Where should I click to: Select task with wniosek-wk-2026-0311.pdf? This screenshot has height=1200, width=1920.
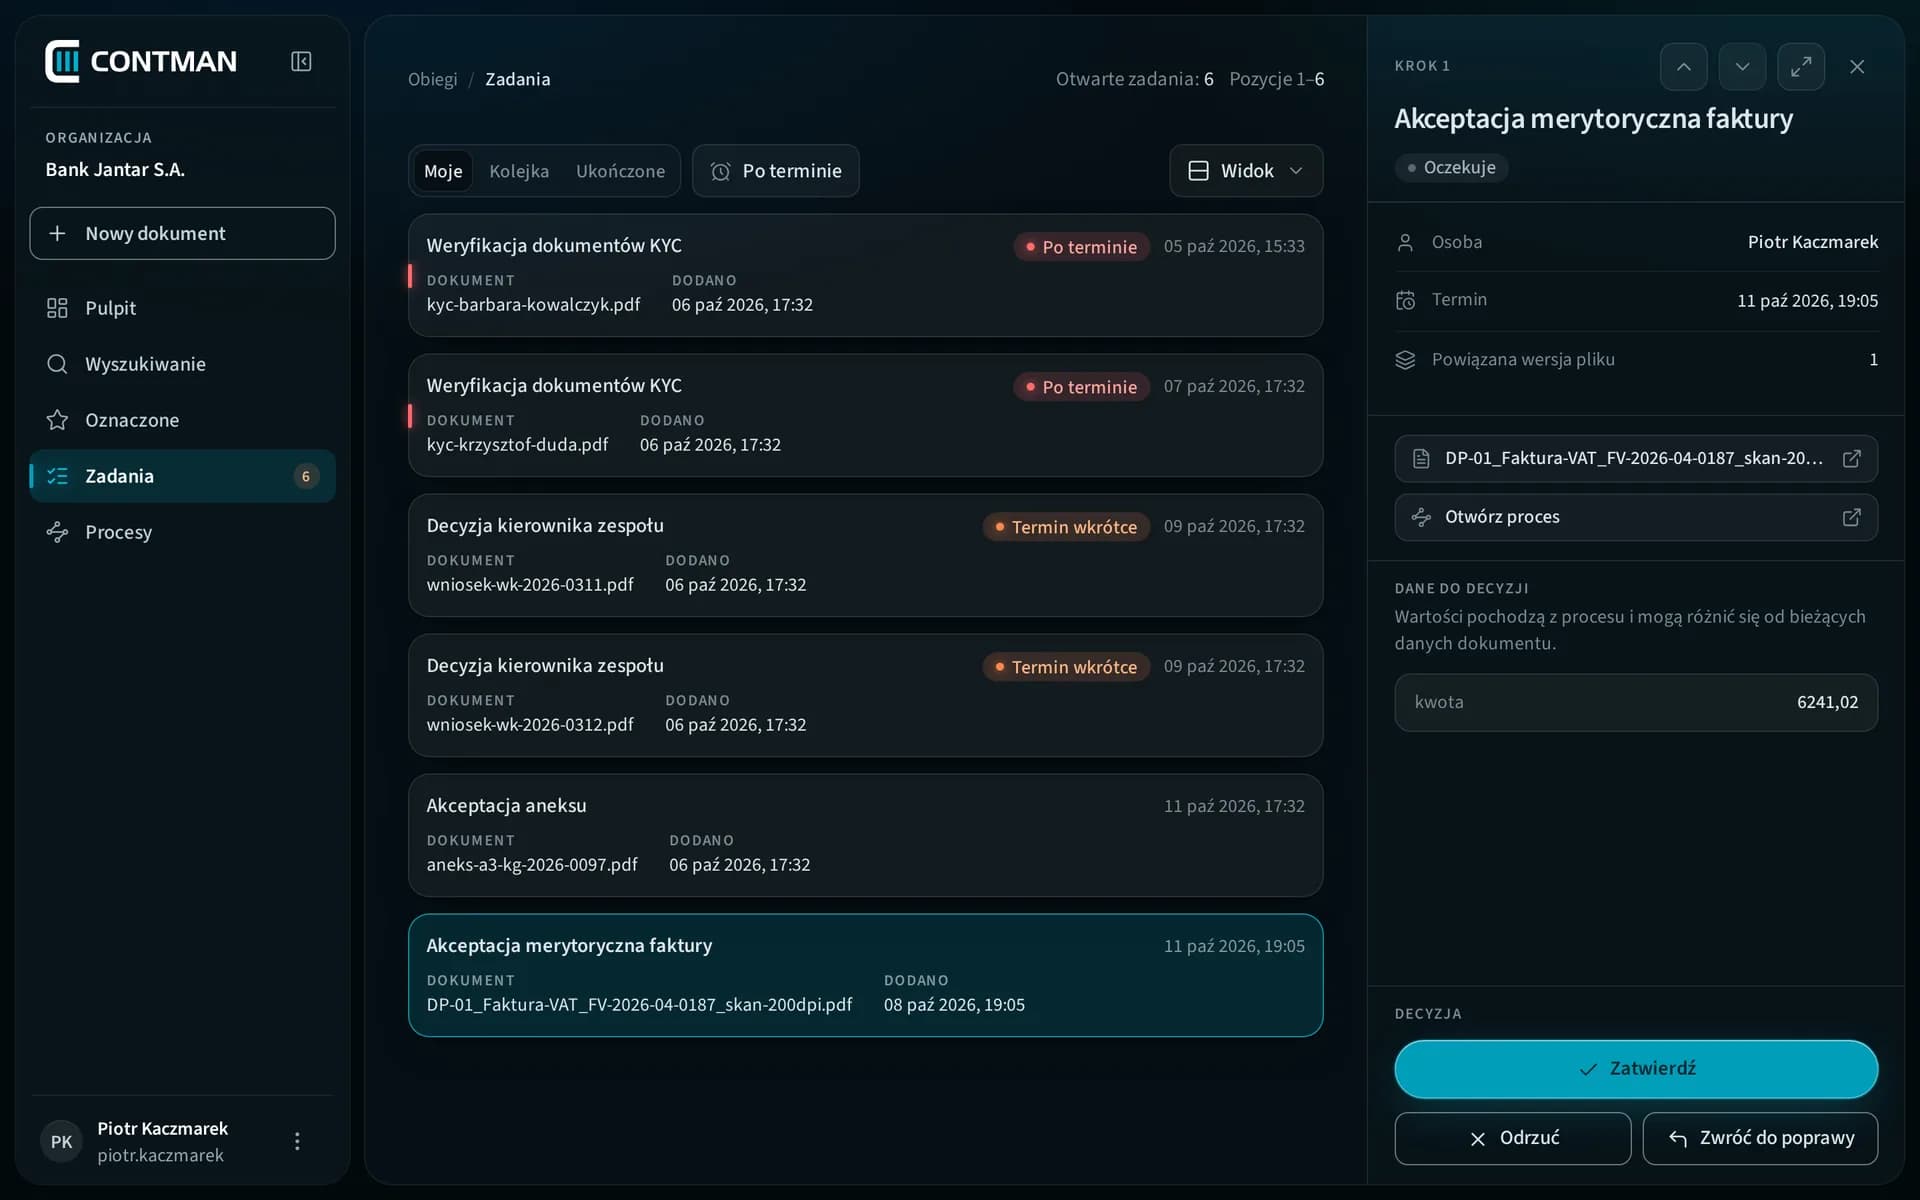point(865,555)
